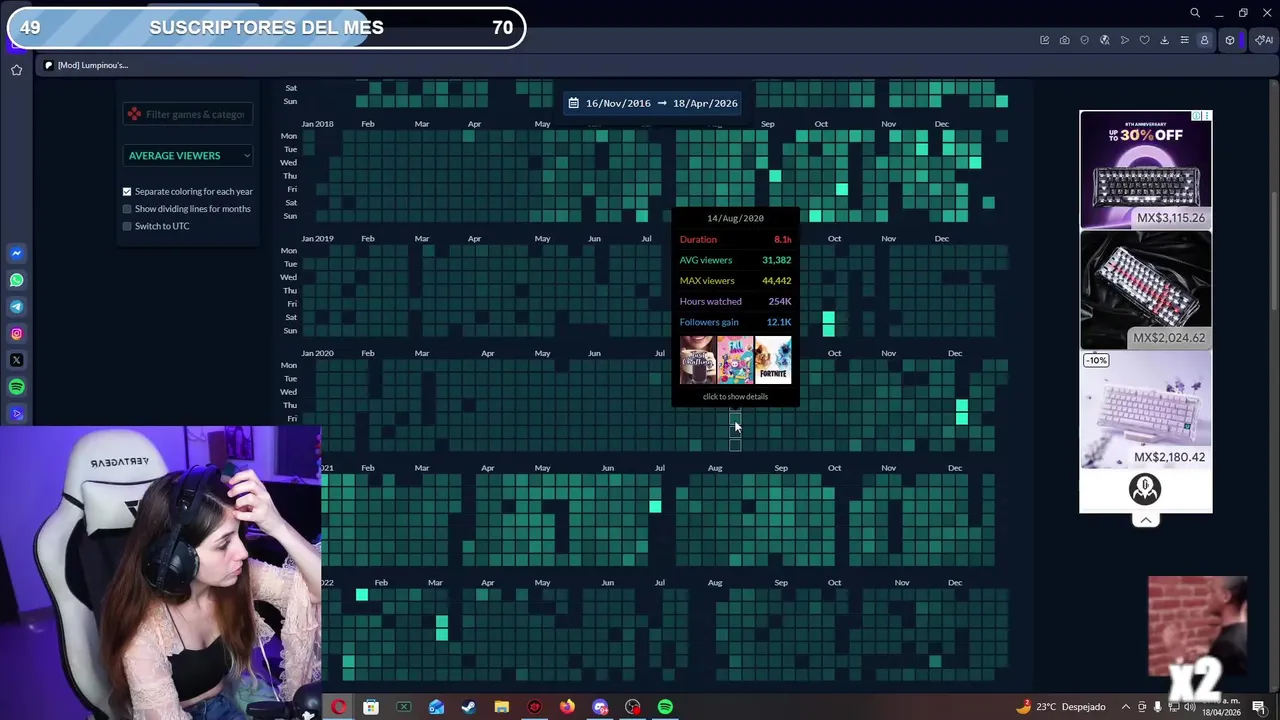Open the browser downloads icon
The image size is (1280, 720).
[1164, 40]
